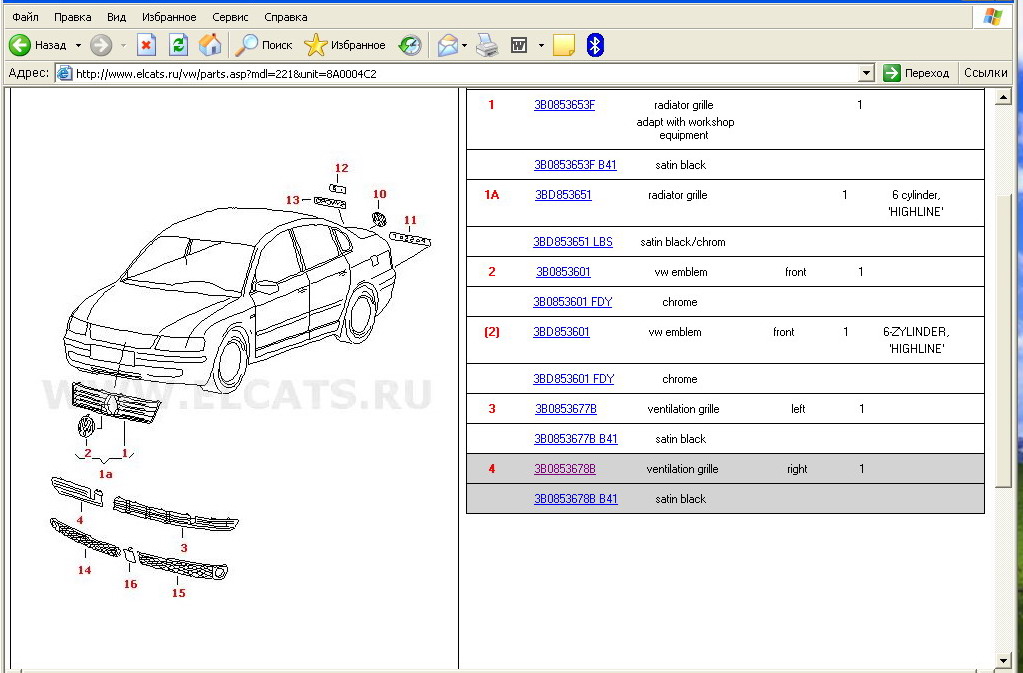The height and width of the screenshot is (673, 1023).
Task: Open the Справка menu
Action: click(x=286, y=17)
